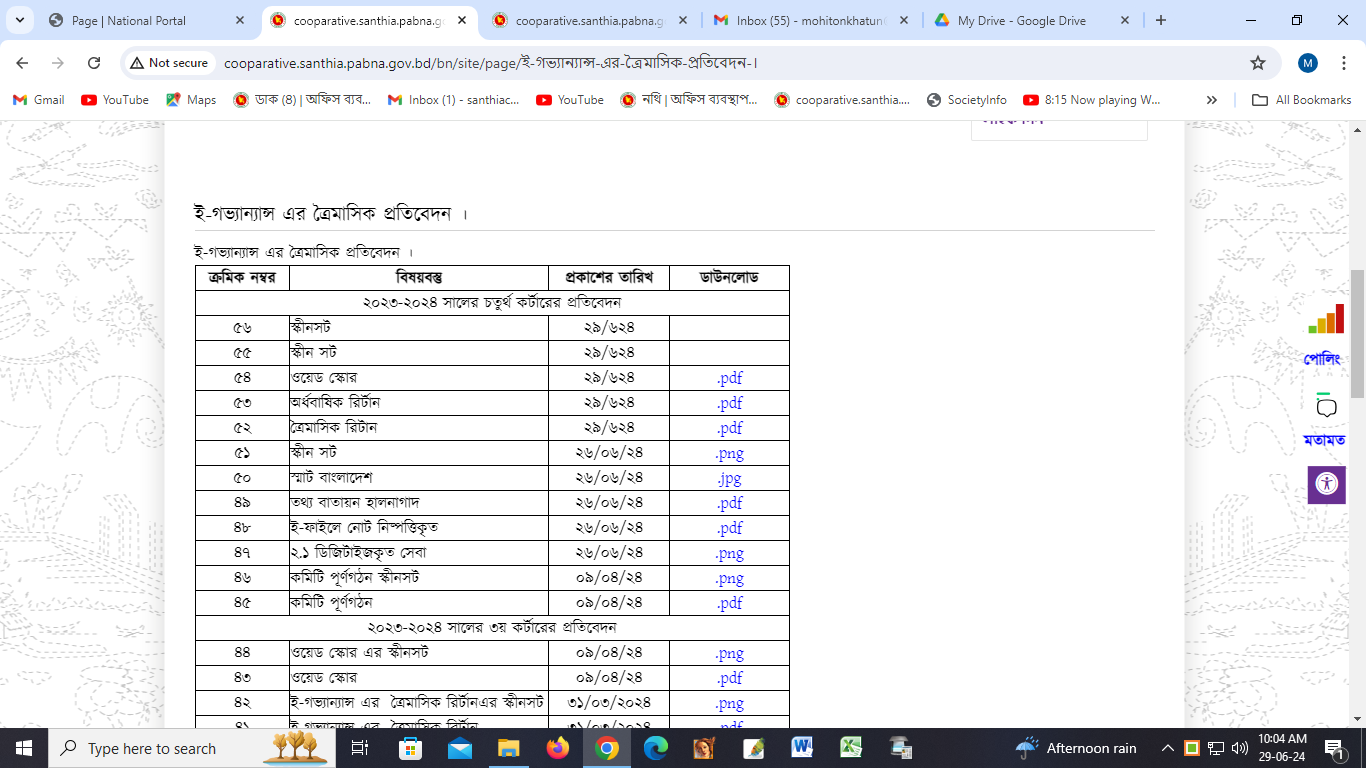Open the Chrome tab search dropdown
This screenshot has height=768, width=1366.
tap(23, 20)
